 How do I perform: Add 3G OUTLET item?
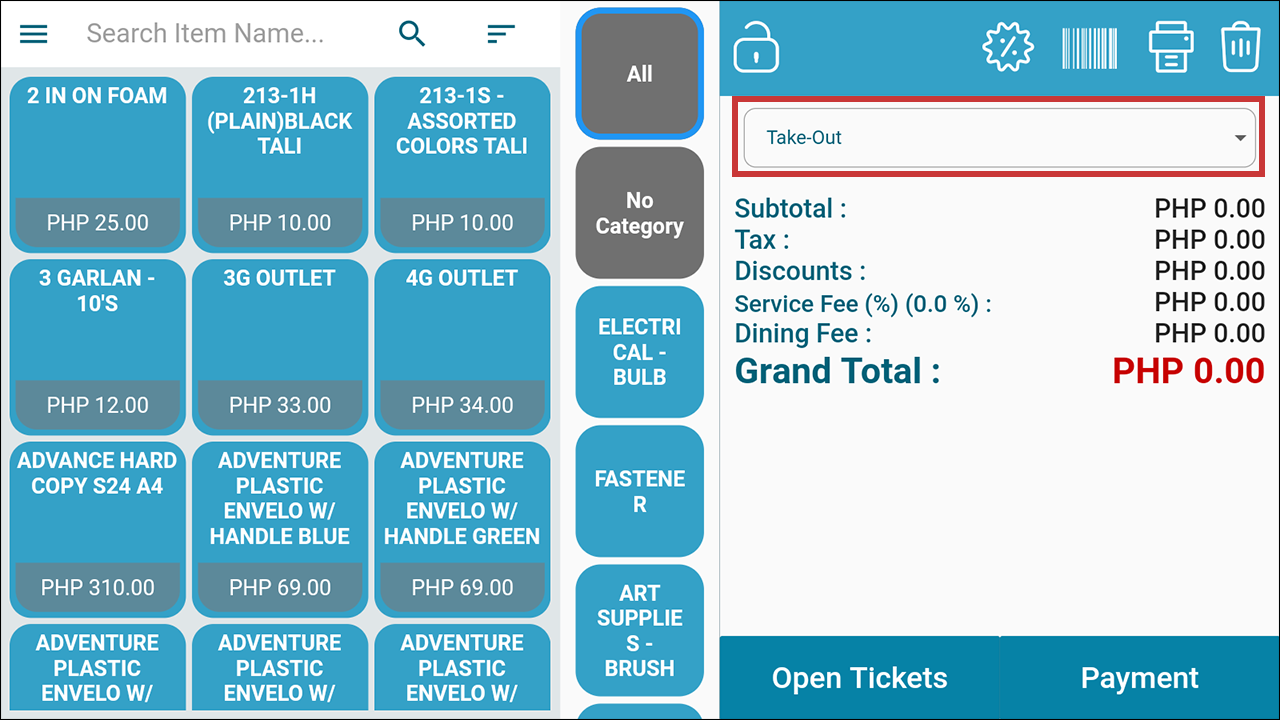280,347
